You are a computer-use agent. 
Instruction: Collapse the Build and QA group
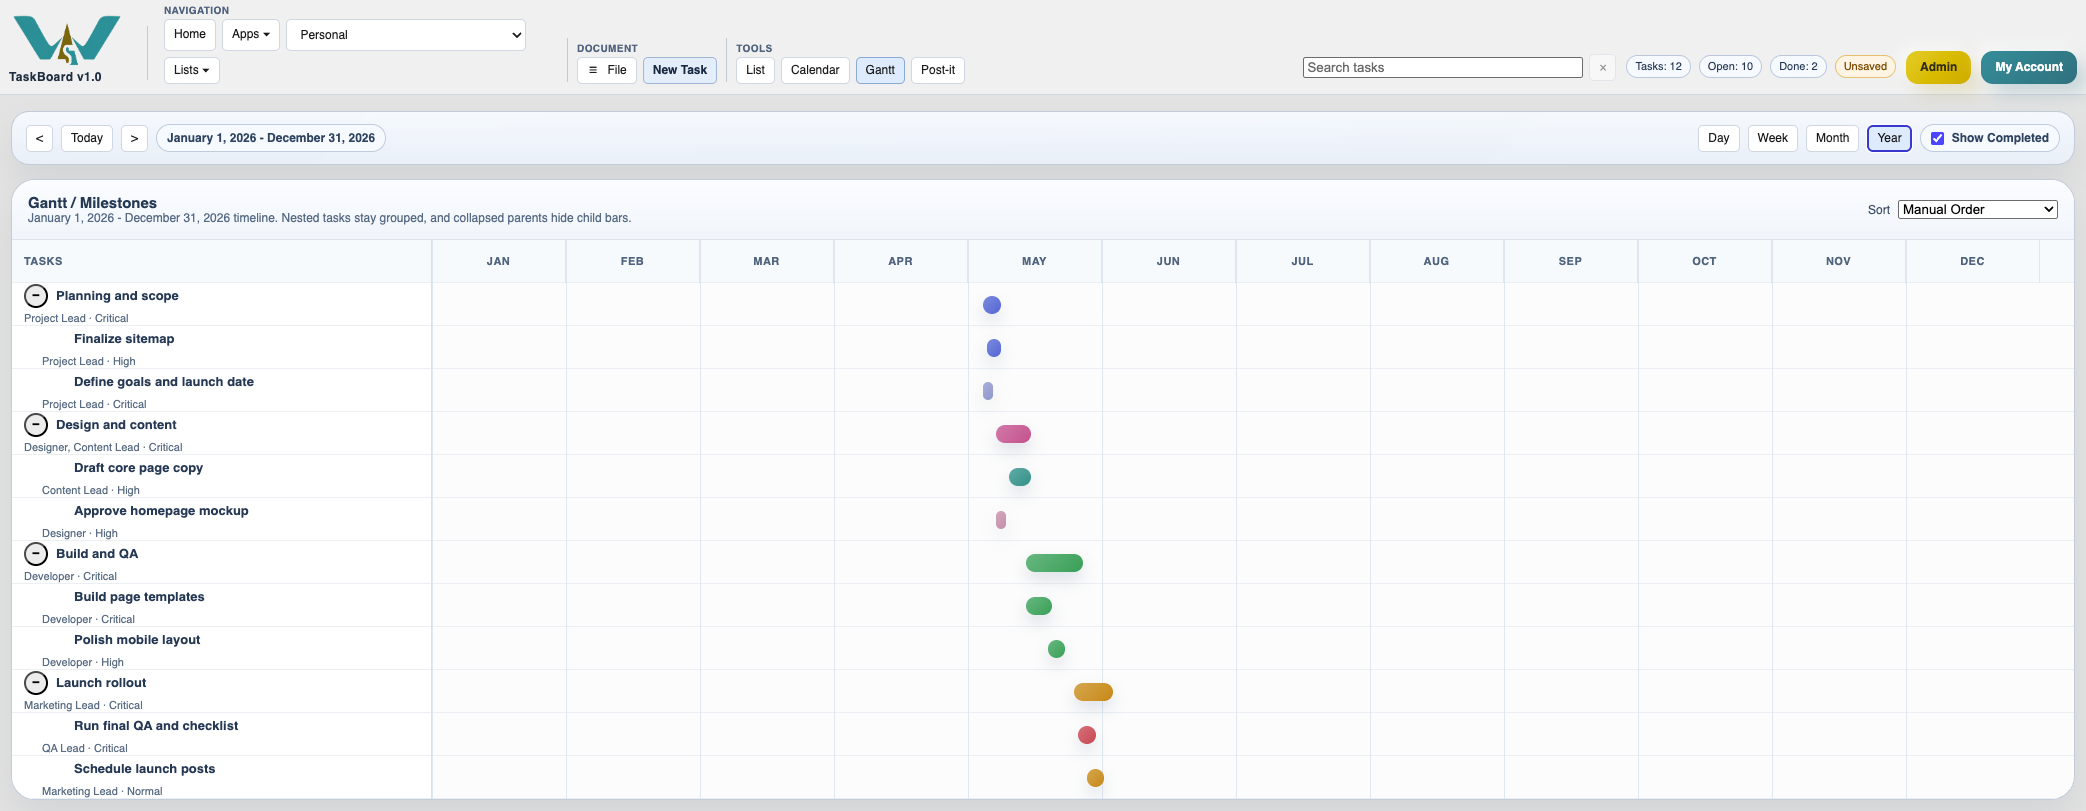pyautogui.click(x=36, y=554)
